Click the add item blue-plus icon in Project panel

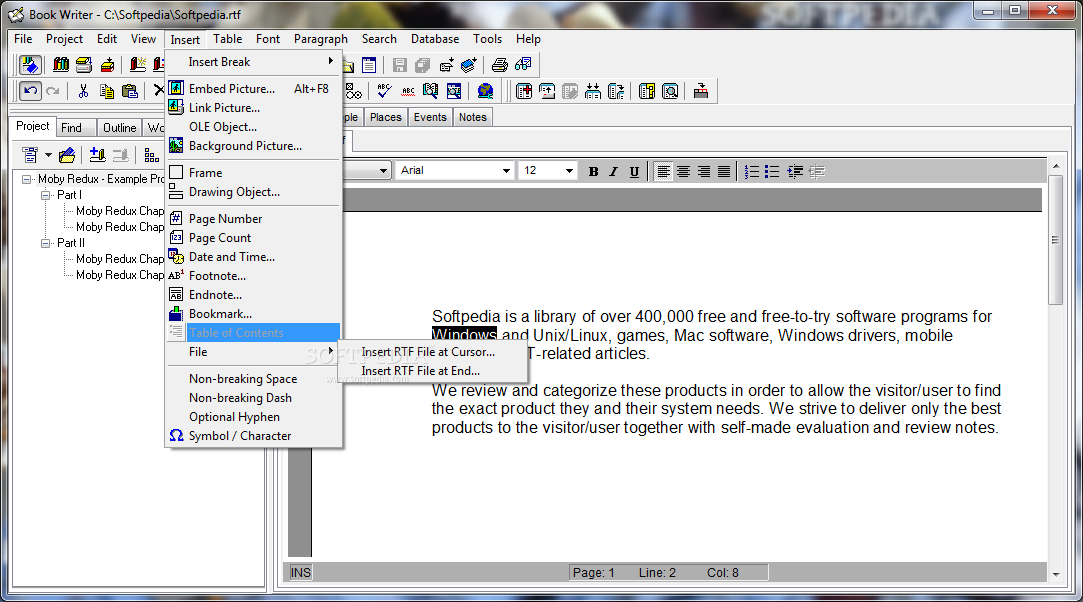click(x=97, y=155)
